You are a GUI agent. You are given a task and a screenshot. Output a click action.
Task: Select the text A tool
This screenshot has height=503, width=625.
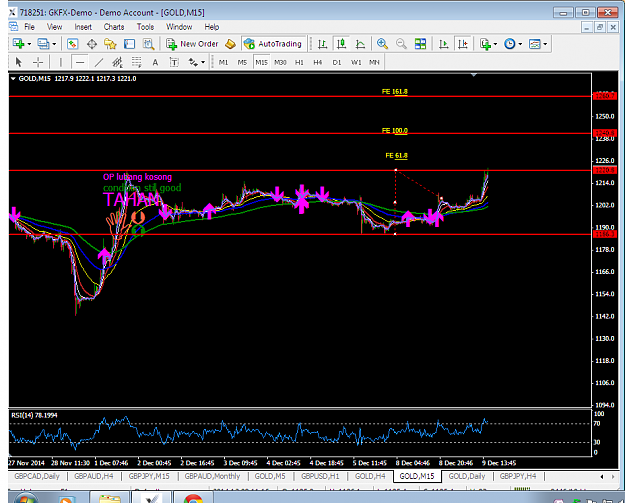pos(155,62)
